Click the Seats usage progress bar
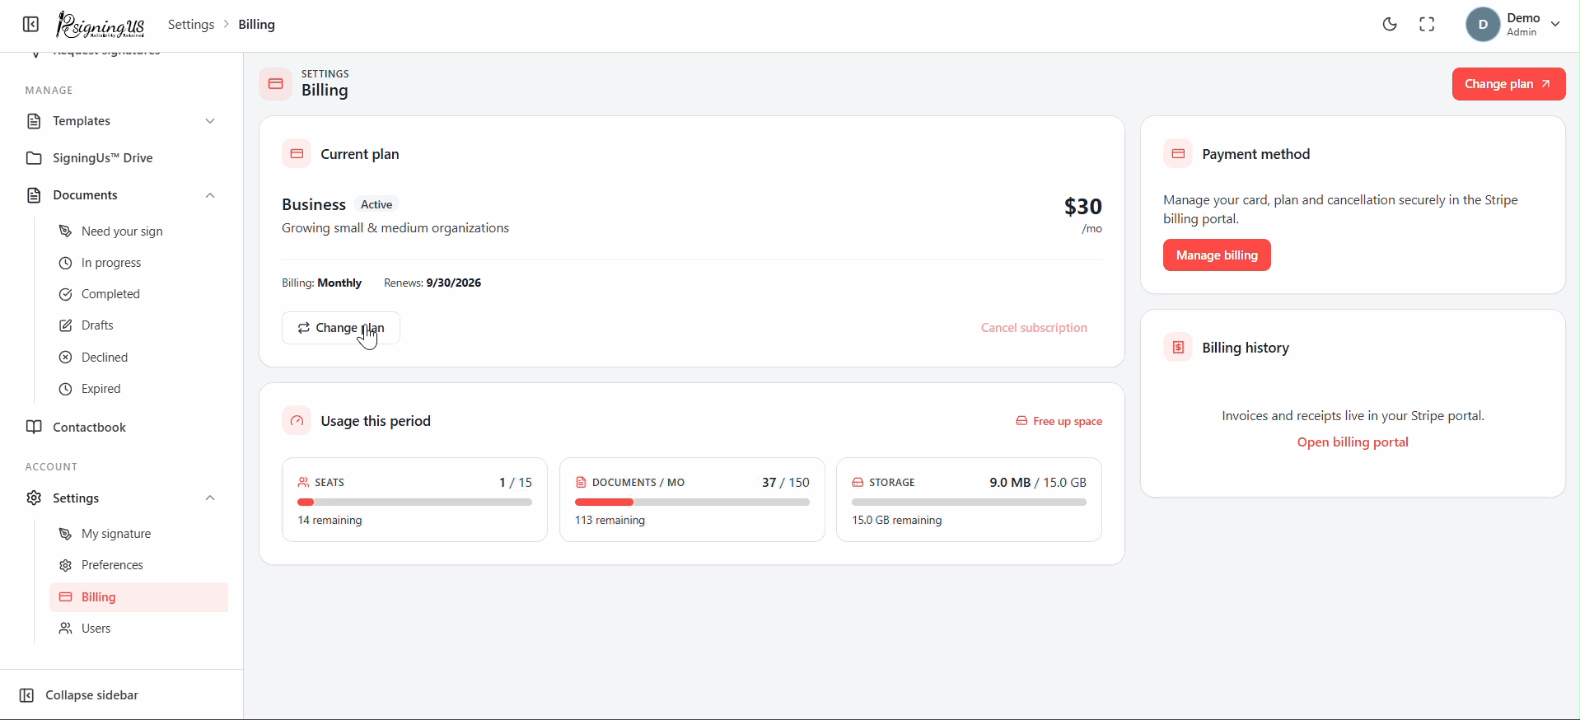Viewport: 1580px width, 720px height. 415,502
